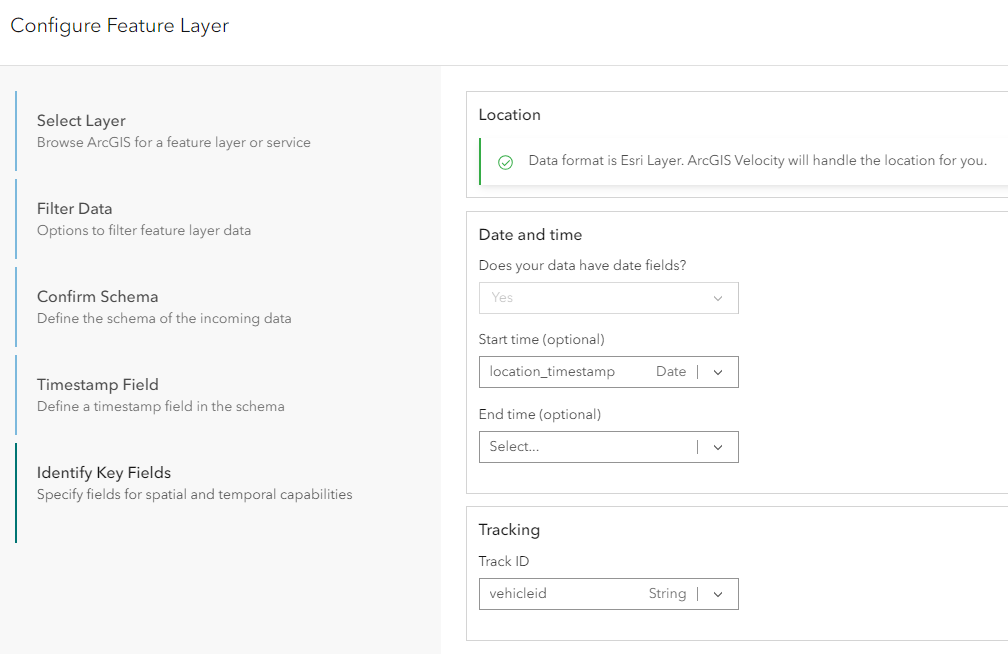Click the green indicator bar beside Identify Key Fields
Image resolution: width=1008 pixels, height=654 pixels.
(16, 492)
